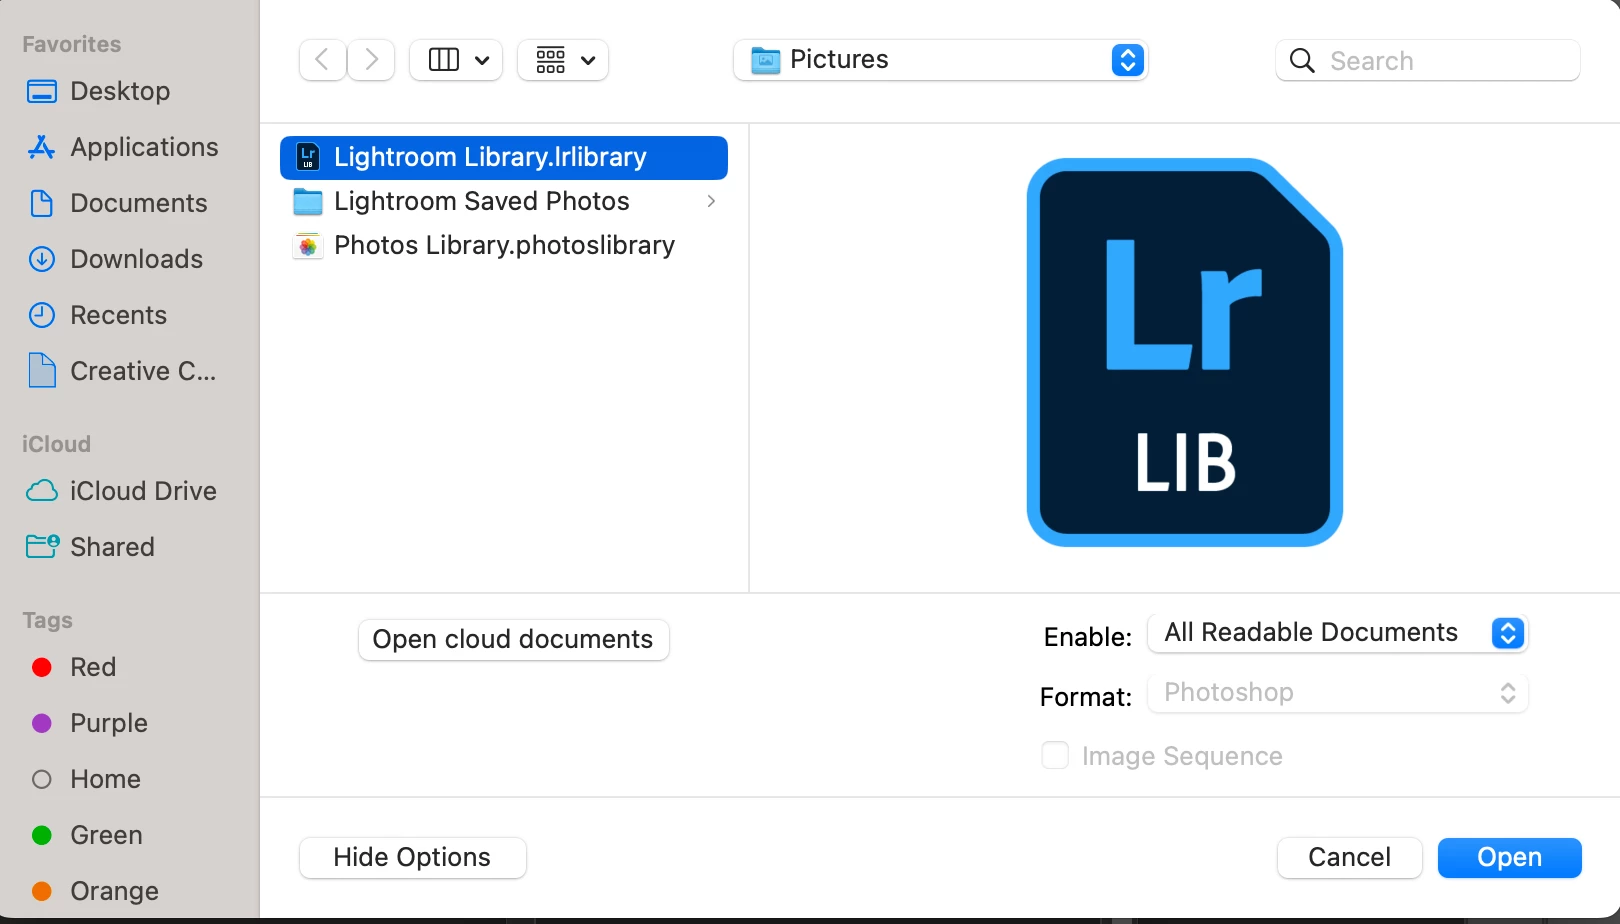Open the Format Photoshop dropdown

coord(1338,693)
